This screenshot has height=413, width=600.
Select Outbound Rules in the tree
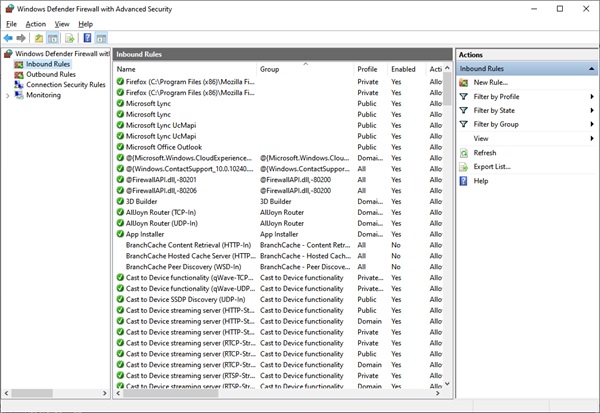(x=51, y=74)
